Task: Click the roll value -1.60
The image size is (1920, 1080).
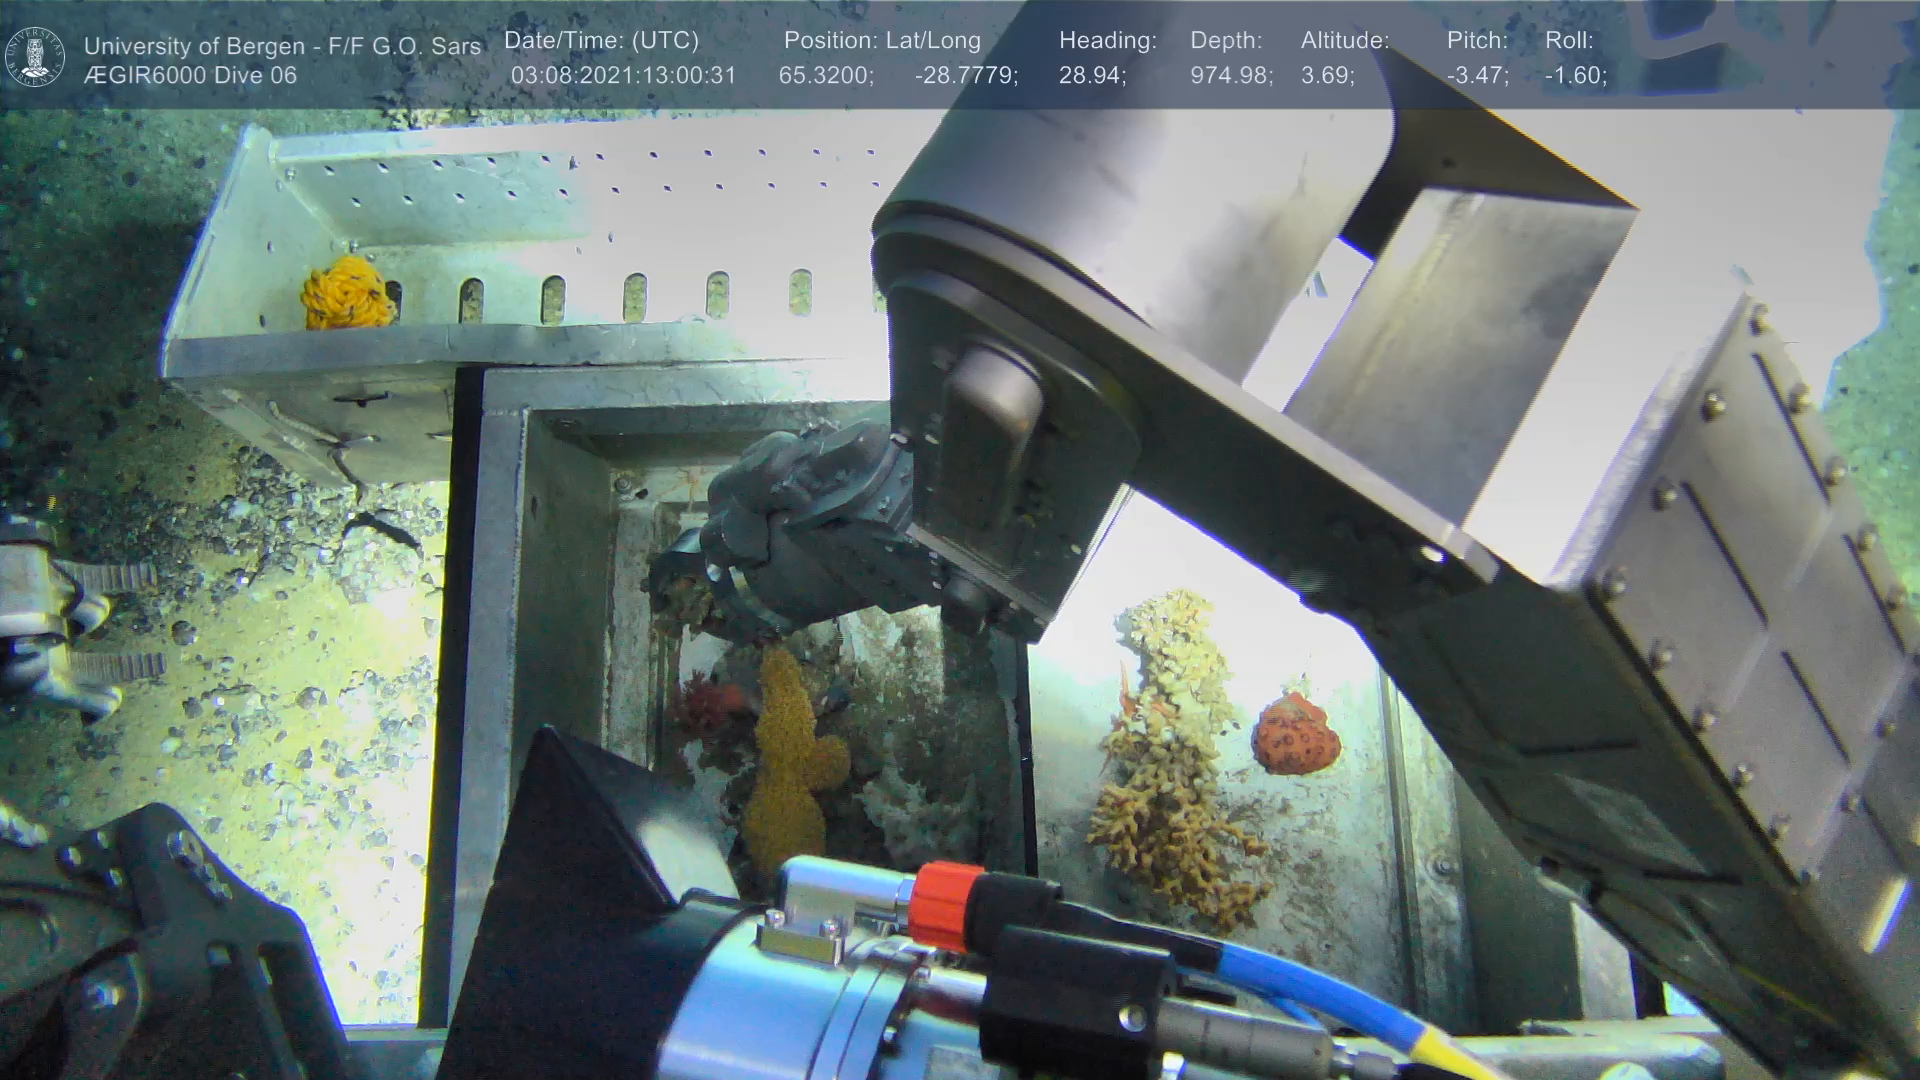Action: (x=1575, y=75)
